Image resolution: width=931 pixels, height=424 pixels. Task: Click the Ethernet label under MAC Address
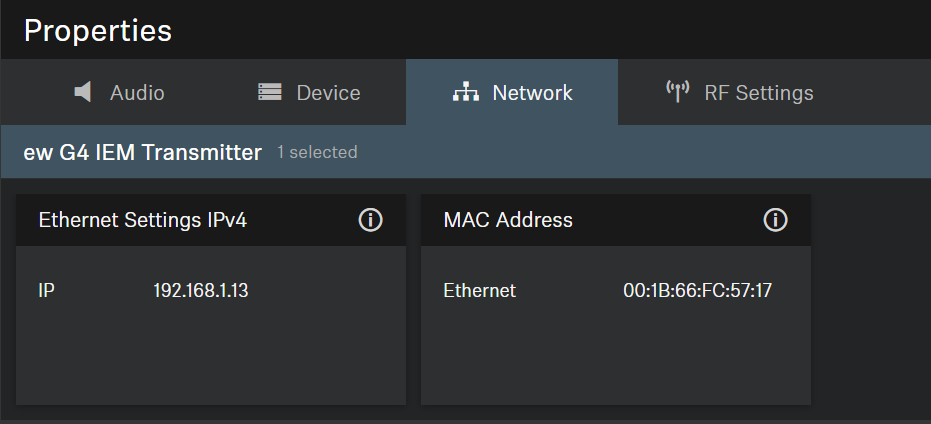[x=479, y=291]
